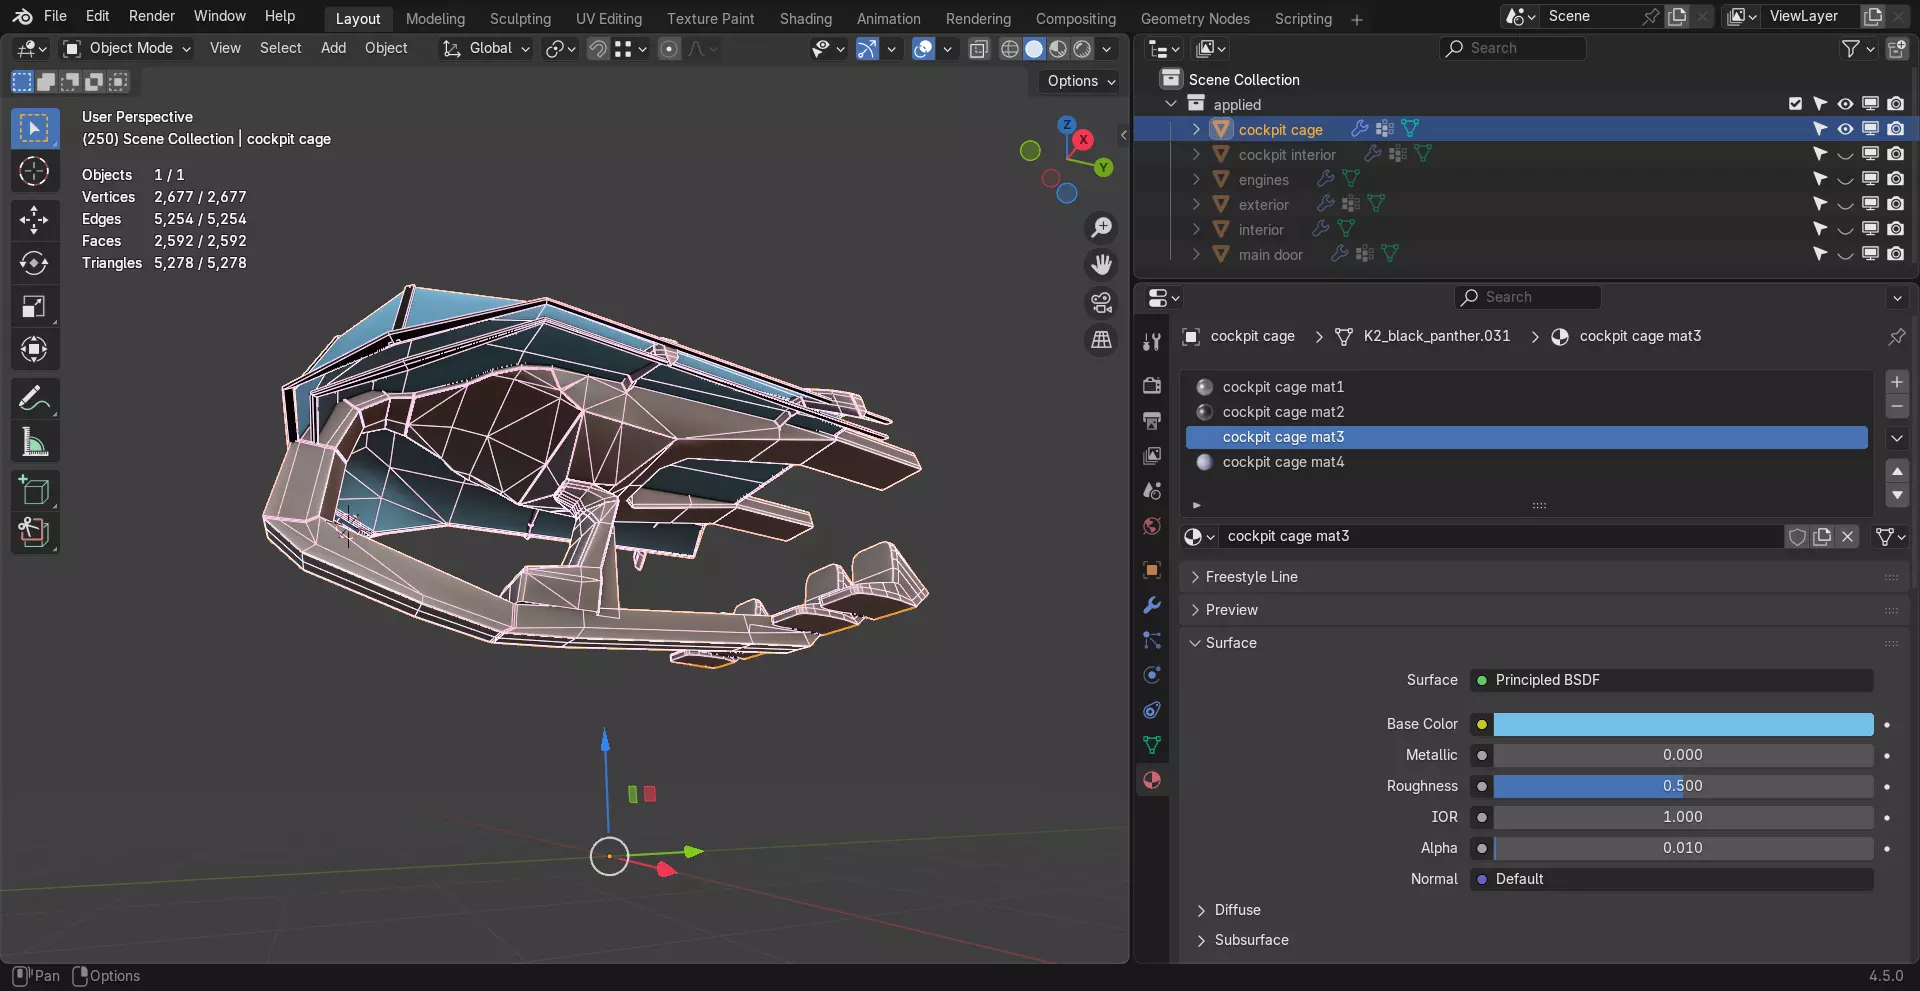Switch to Material Preview shading
Screen dimensions: 1920x991
click(1058, 49)
